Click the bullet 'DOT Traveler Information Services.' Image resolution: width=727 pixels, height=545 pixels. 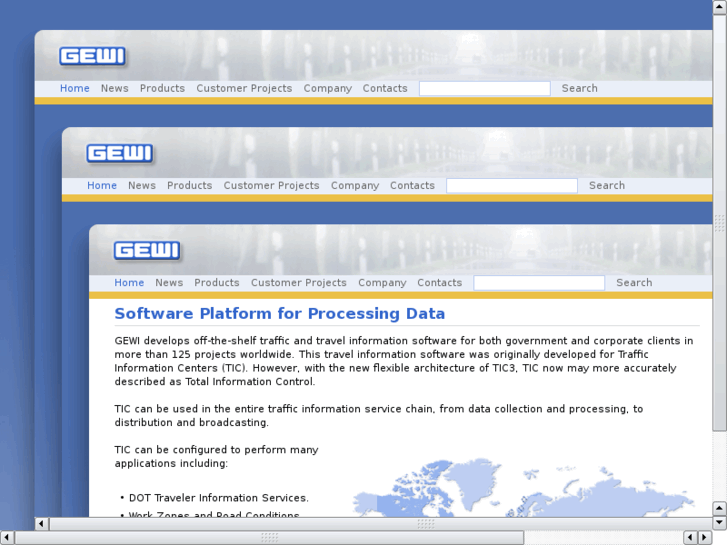pyautogui.click(x=218, y=498)
